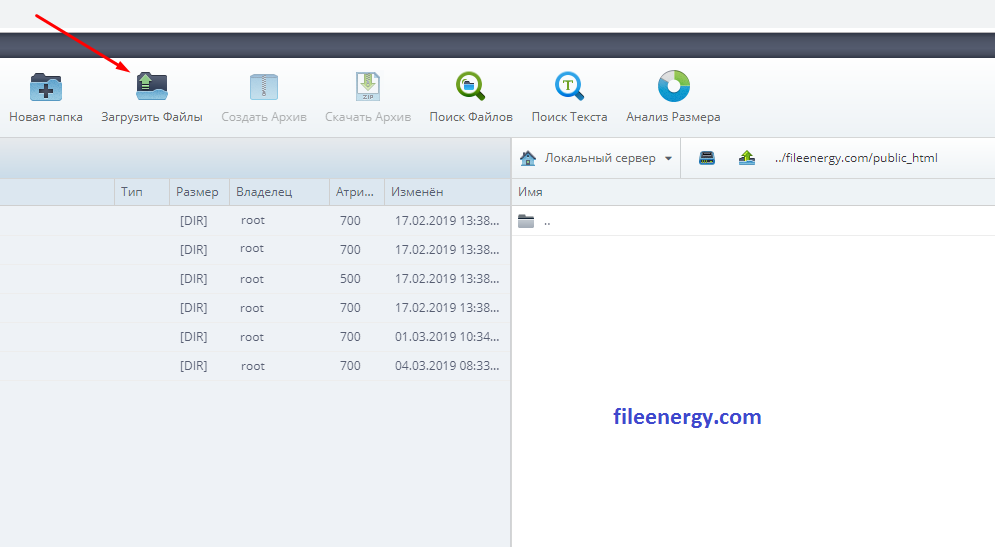Viewport: 995px width, 547px height.
Task: Click the Атри... column header
Action: point(357,192)
